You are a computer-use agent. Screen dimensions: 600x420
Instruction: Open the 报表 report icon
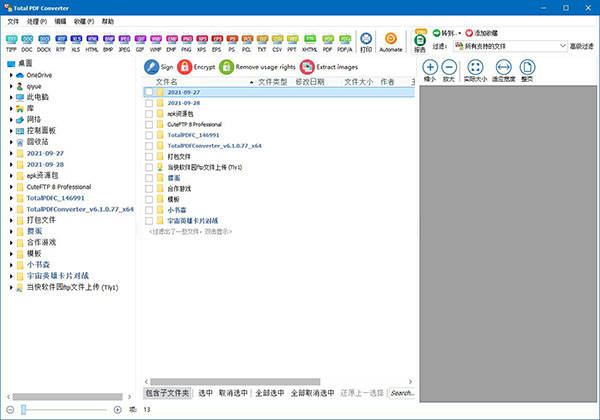click(x=420, y=42)
